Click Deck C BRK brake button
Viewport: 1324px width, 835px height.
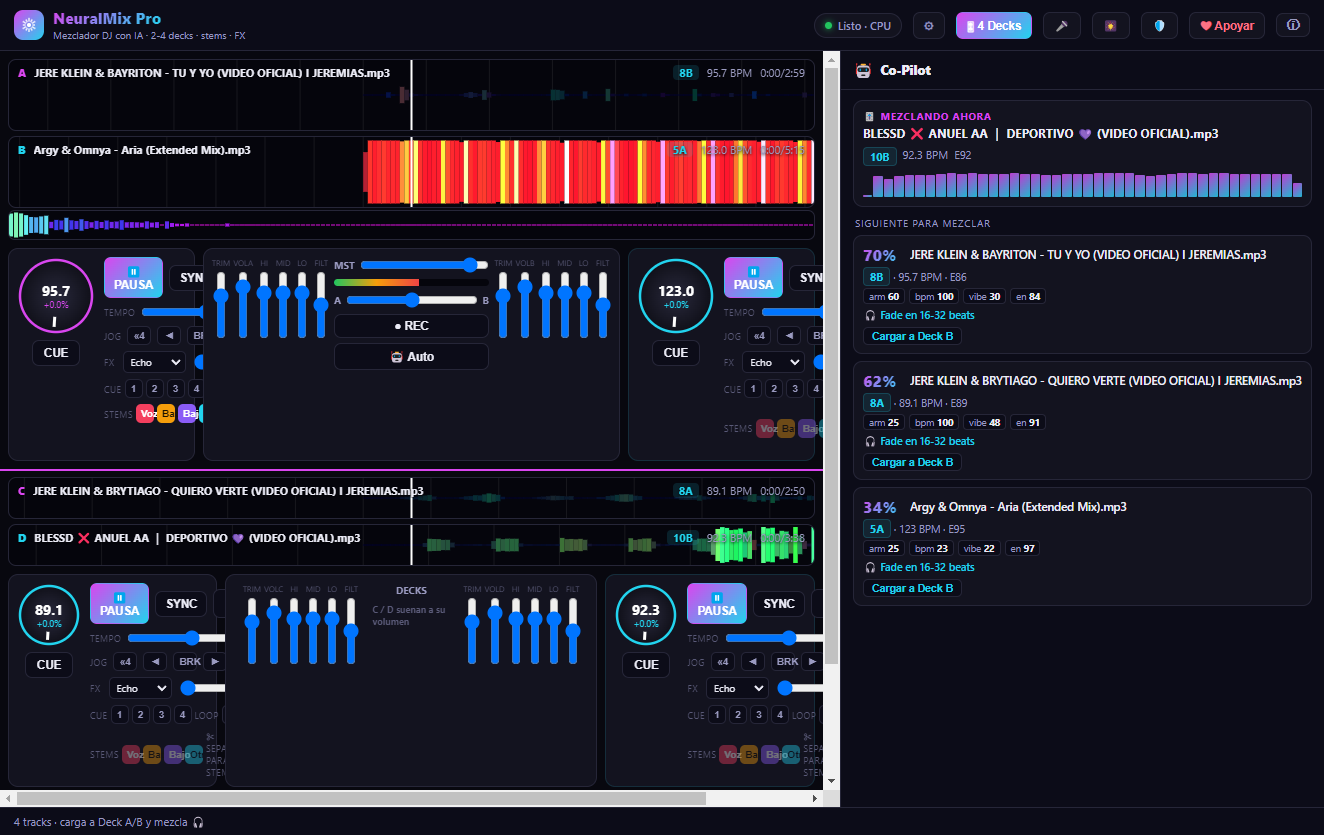tap(187, 662)
